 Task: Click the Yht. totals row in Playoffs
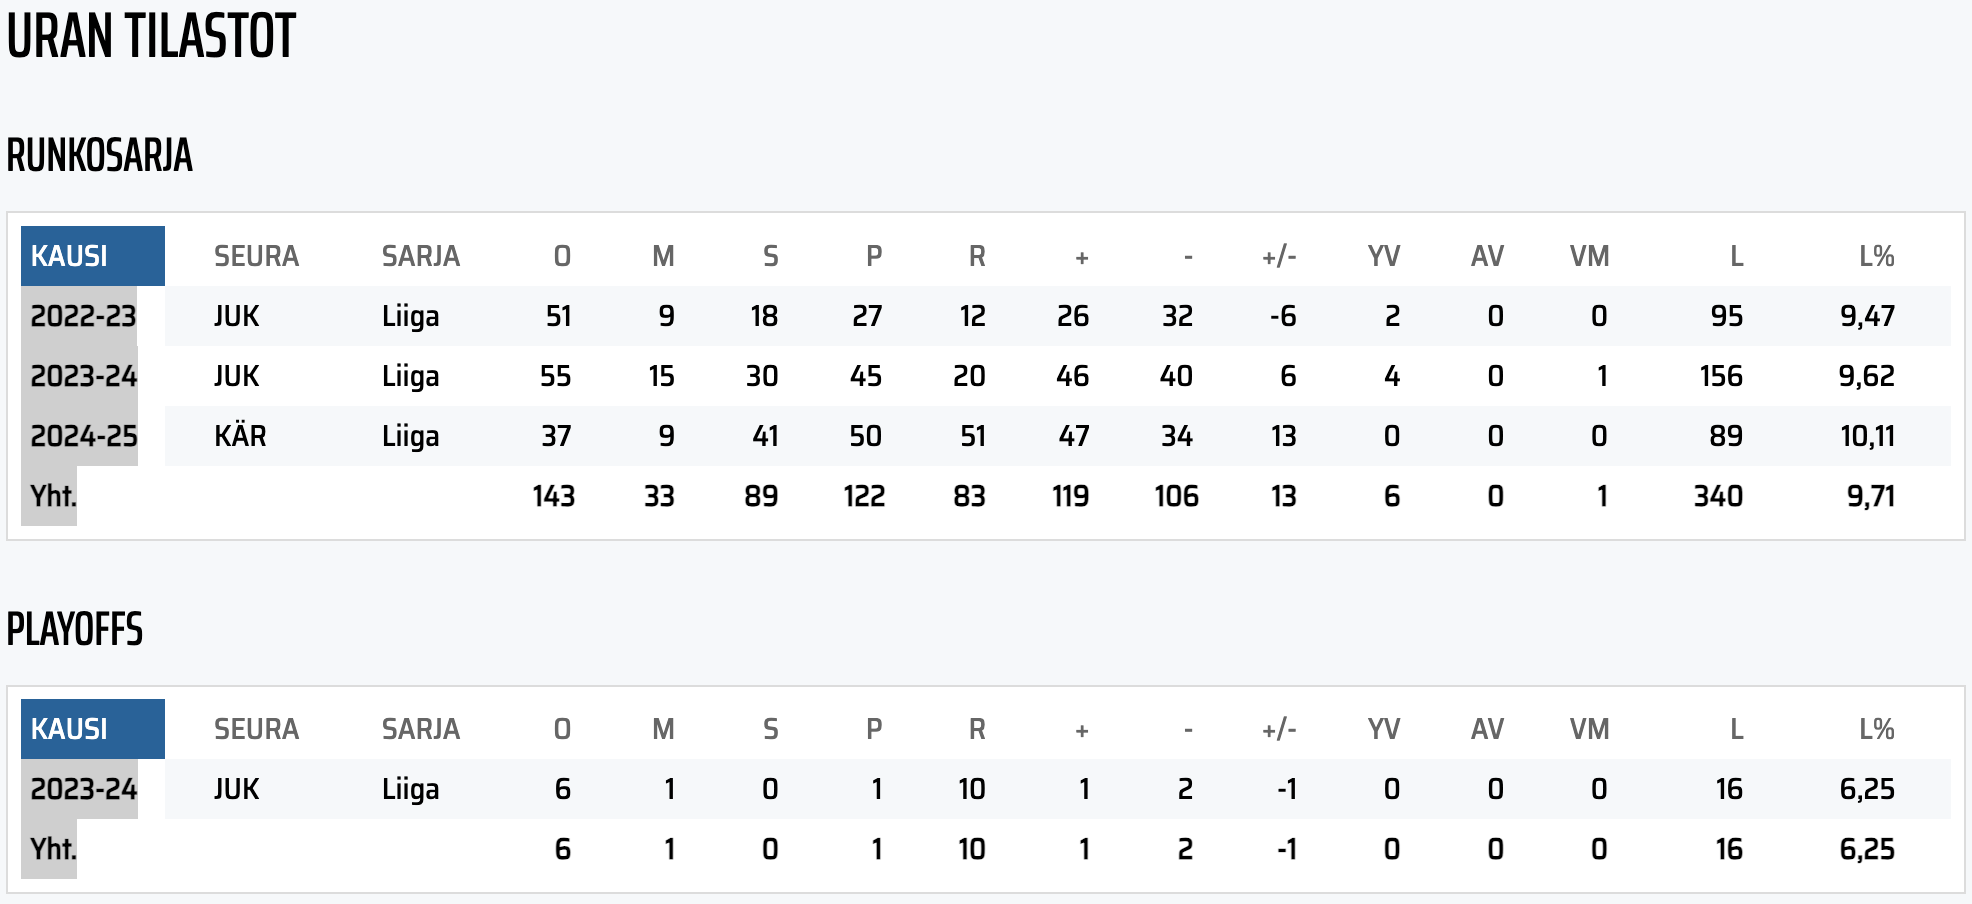986,849
